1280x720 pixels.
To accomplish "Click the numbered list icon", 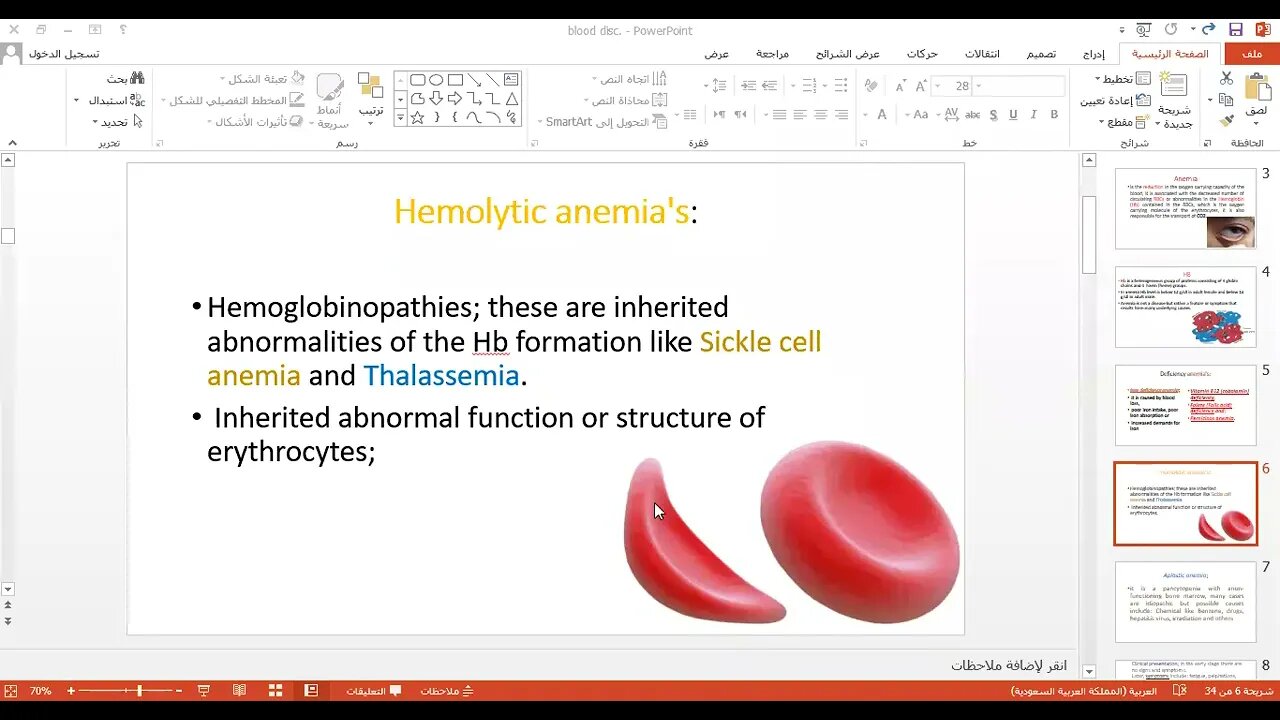I will coord(810,86).
